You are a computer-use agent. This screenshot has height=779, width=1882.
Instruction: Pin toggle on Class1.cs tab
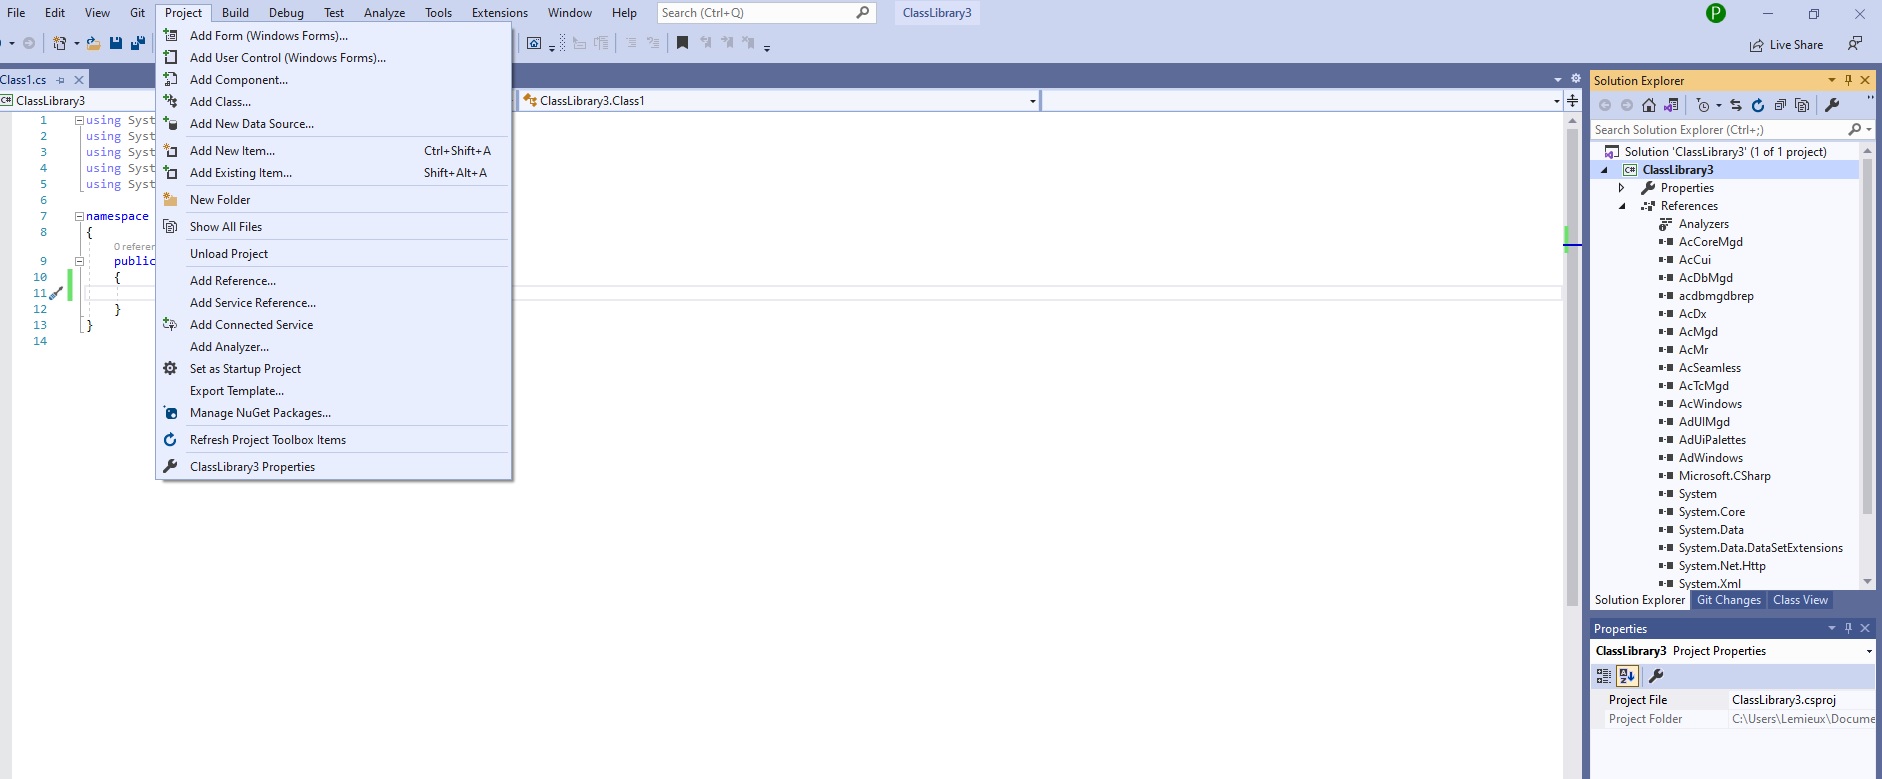[60, 80]
